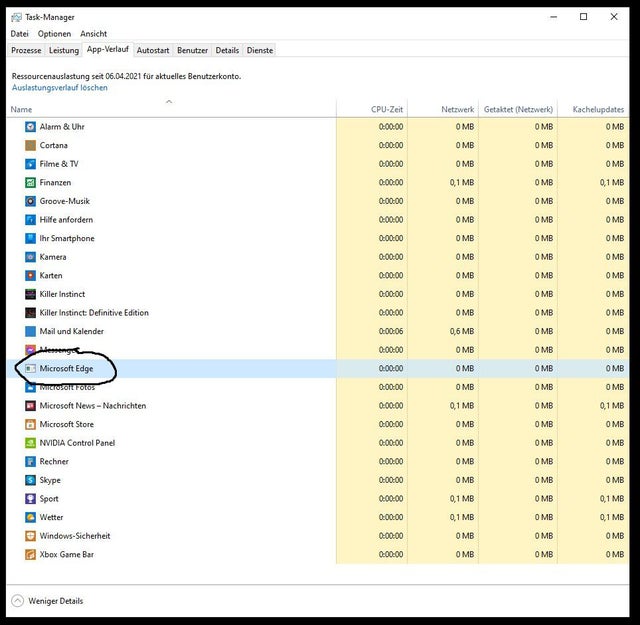Sort by the CPU-Zeit column header
This screenshot has height=625, width=640.
tap(372, 109)
